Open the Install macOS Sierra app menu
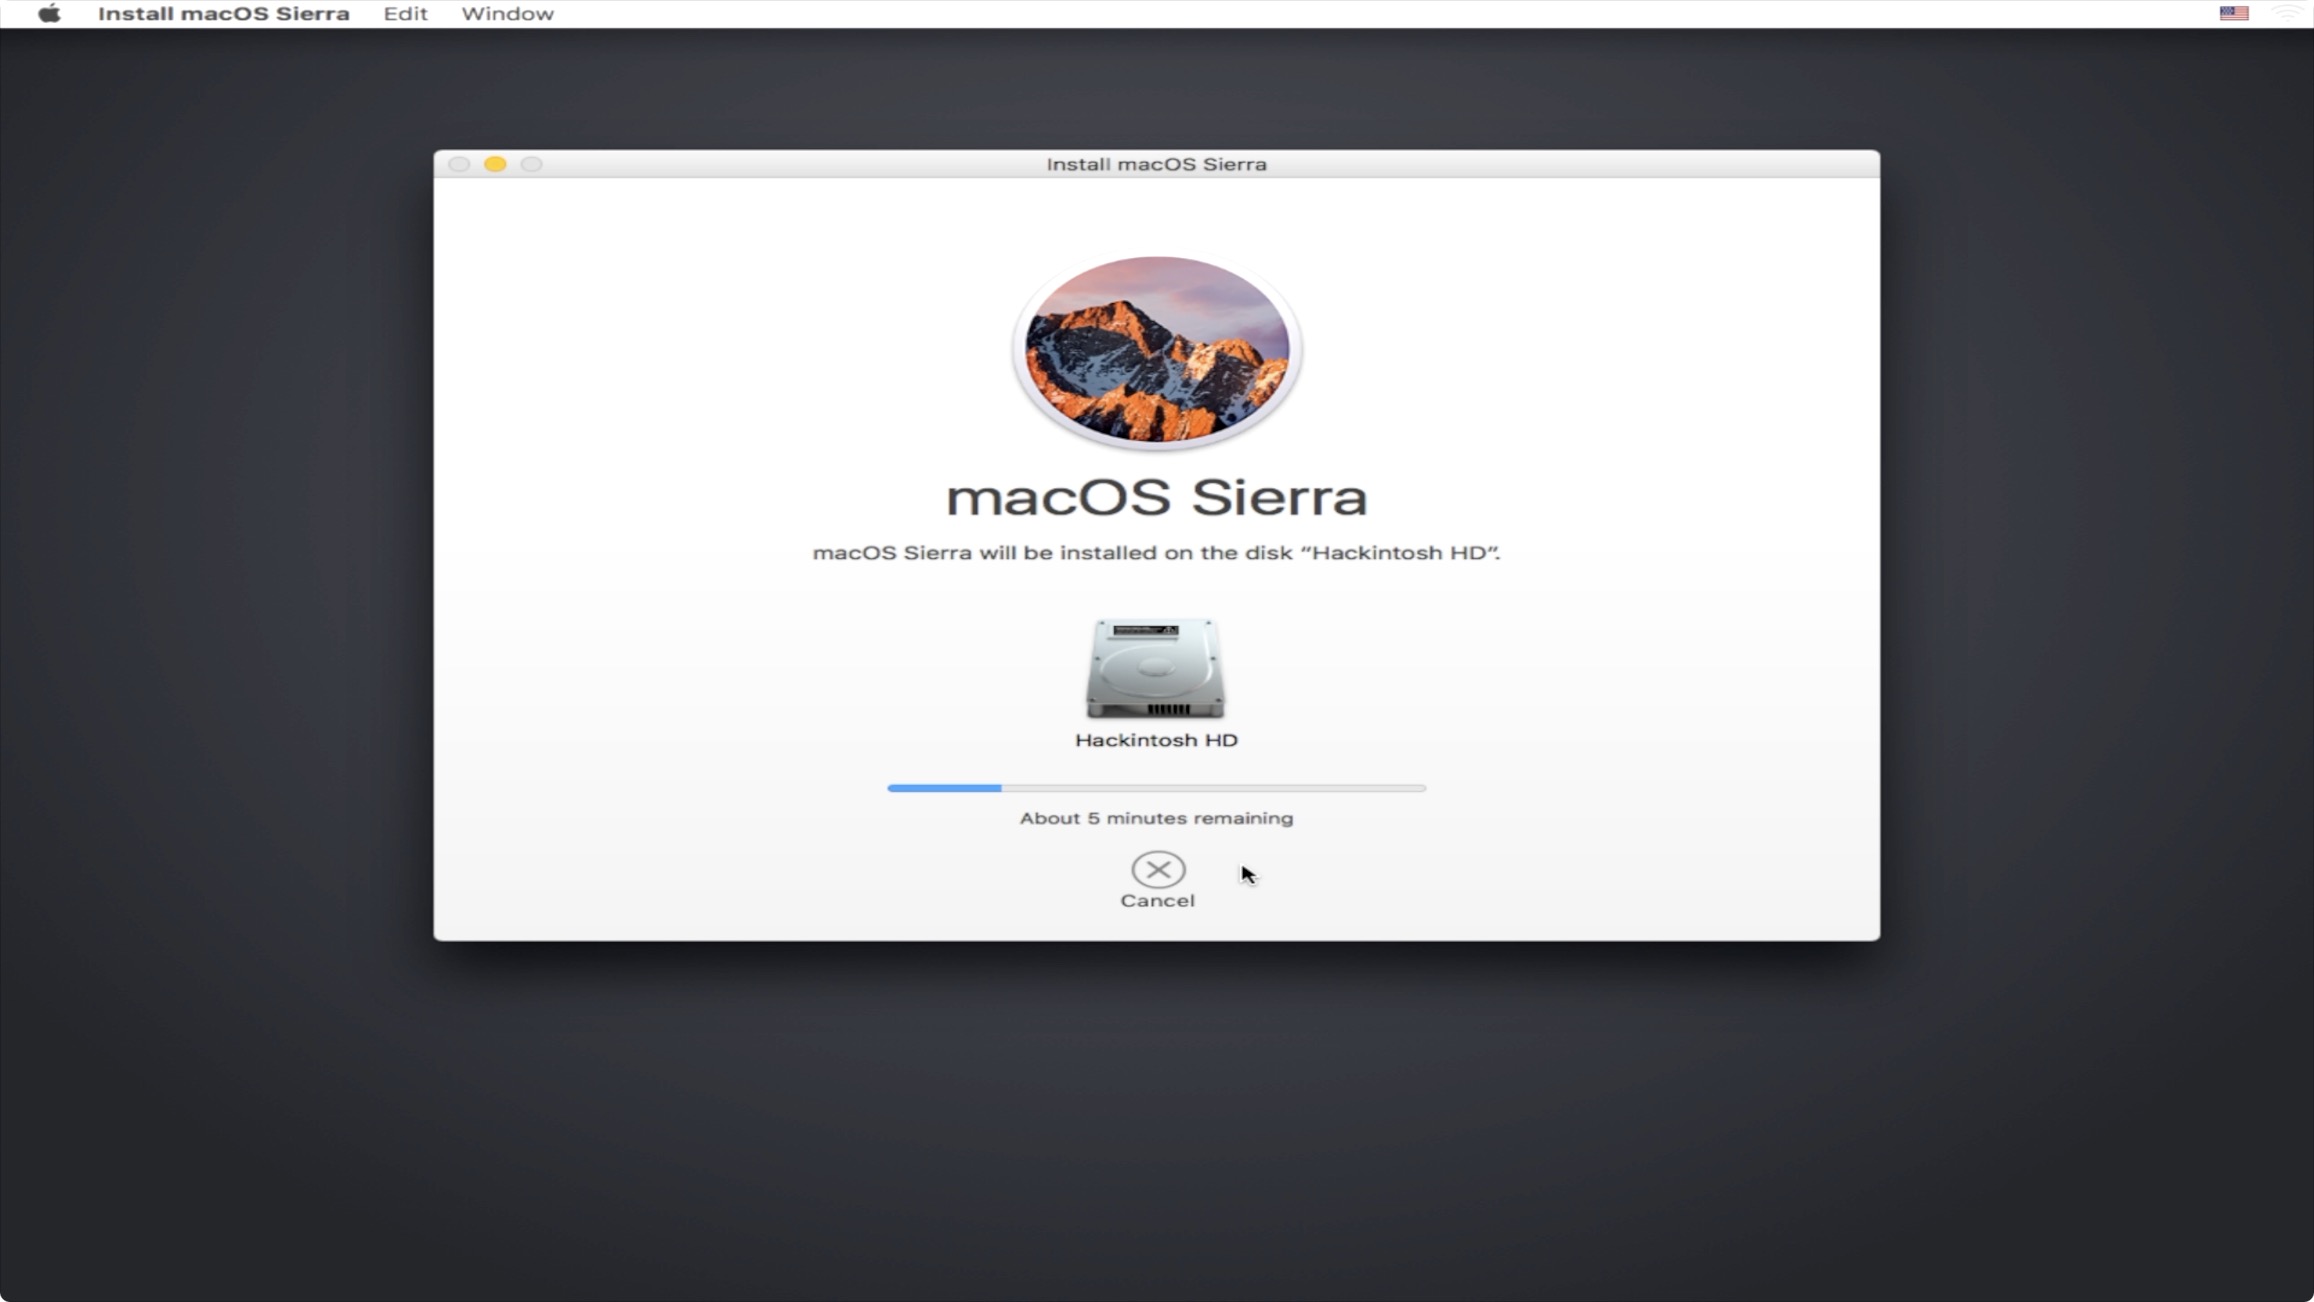 tap(223, 14)
